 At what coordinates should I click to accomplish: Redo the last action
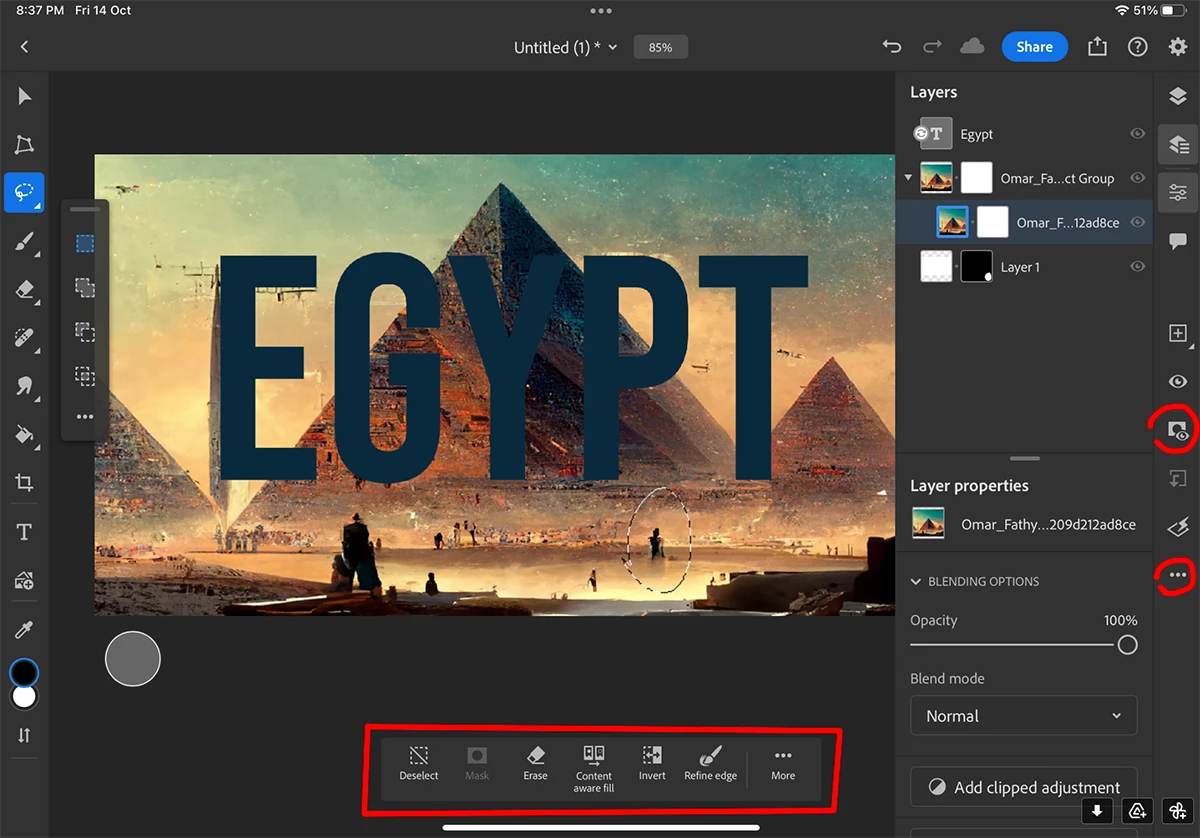tap(932, 47)
